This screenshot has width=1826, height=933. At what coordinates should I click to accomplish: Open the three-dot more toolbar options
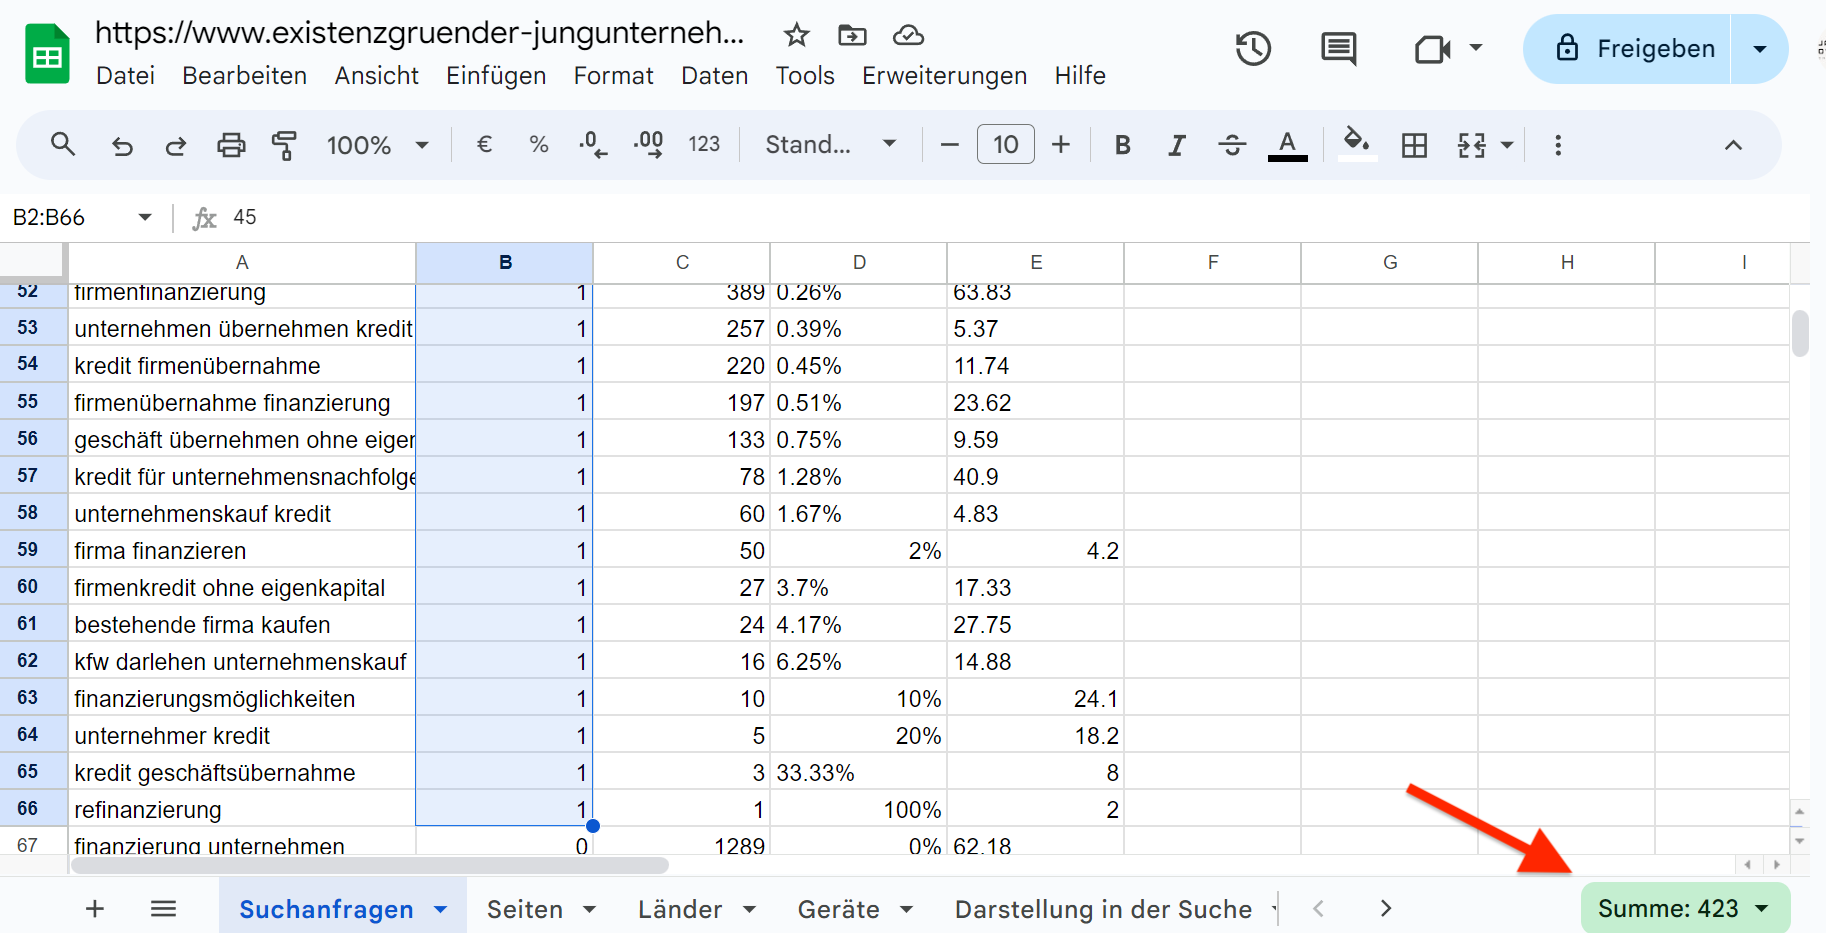click(1558, 145)
